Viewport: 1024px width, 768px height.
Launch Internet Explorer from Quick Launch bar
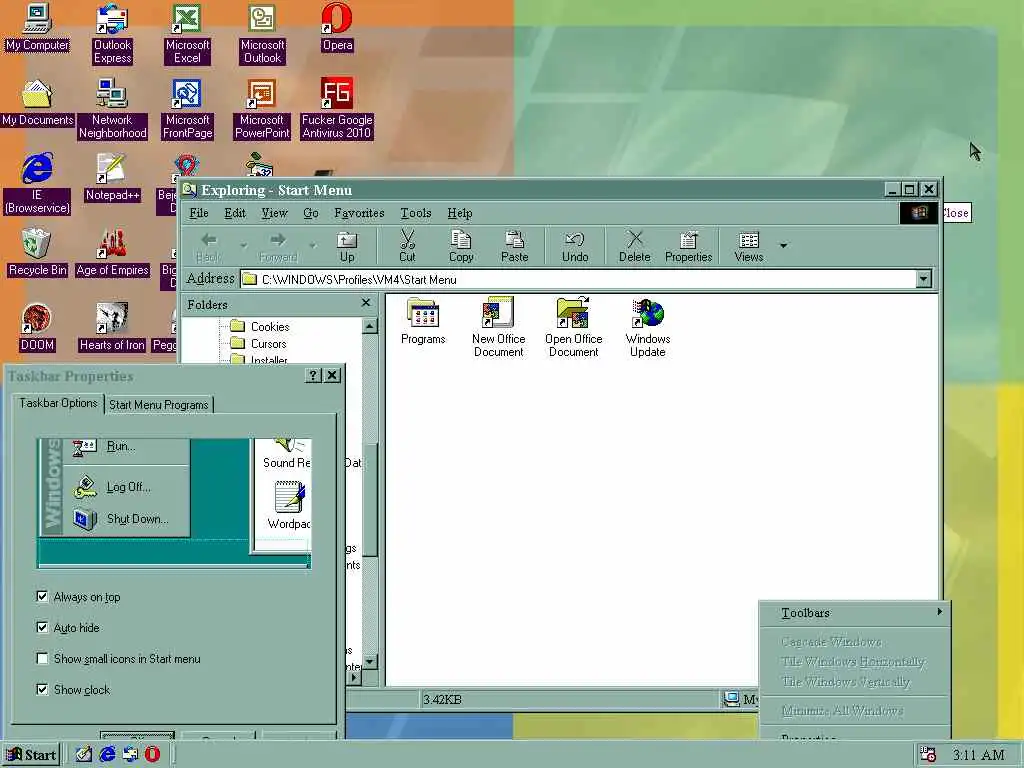(x=107, y=754)
